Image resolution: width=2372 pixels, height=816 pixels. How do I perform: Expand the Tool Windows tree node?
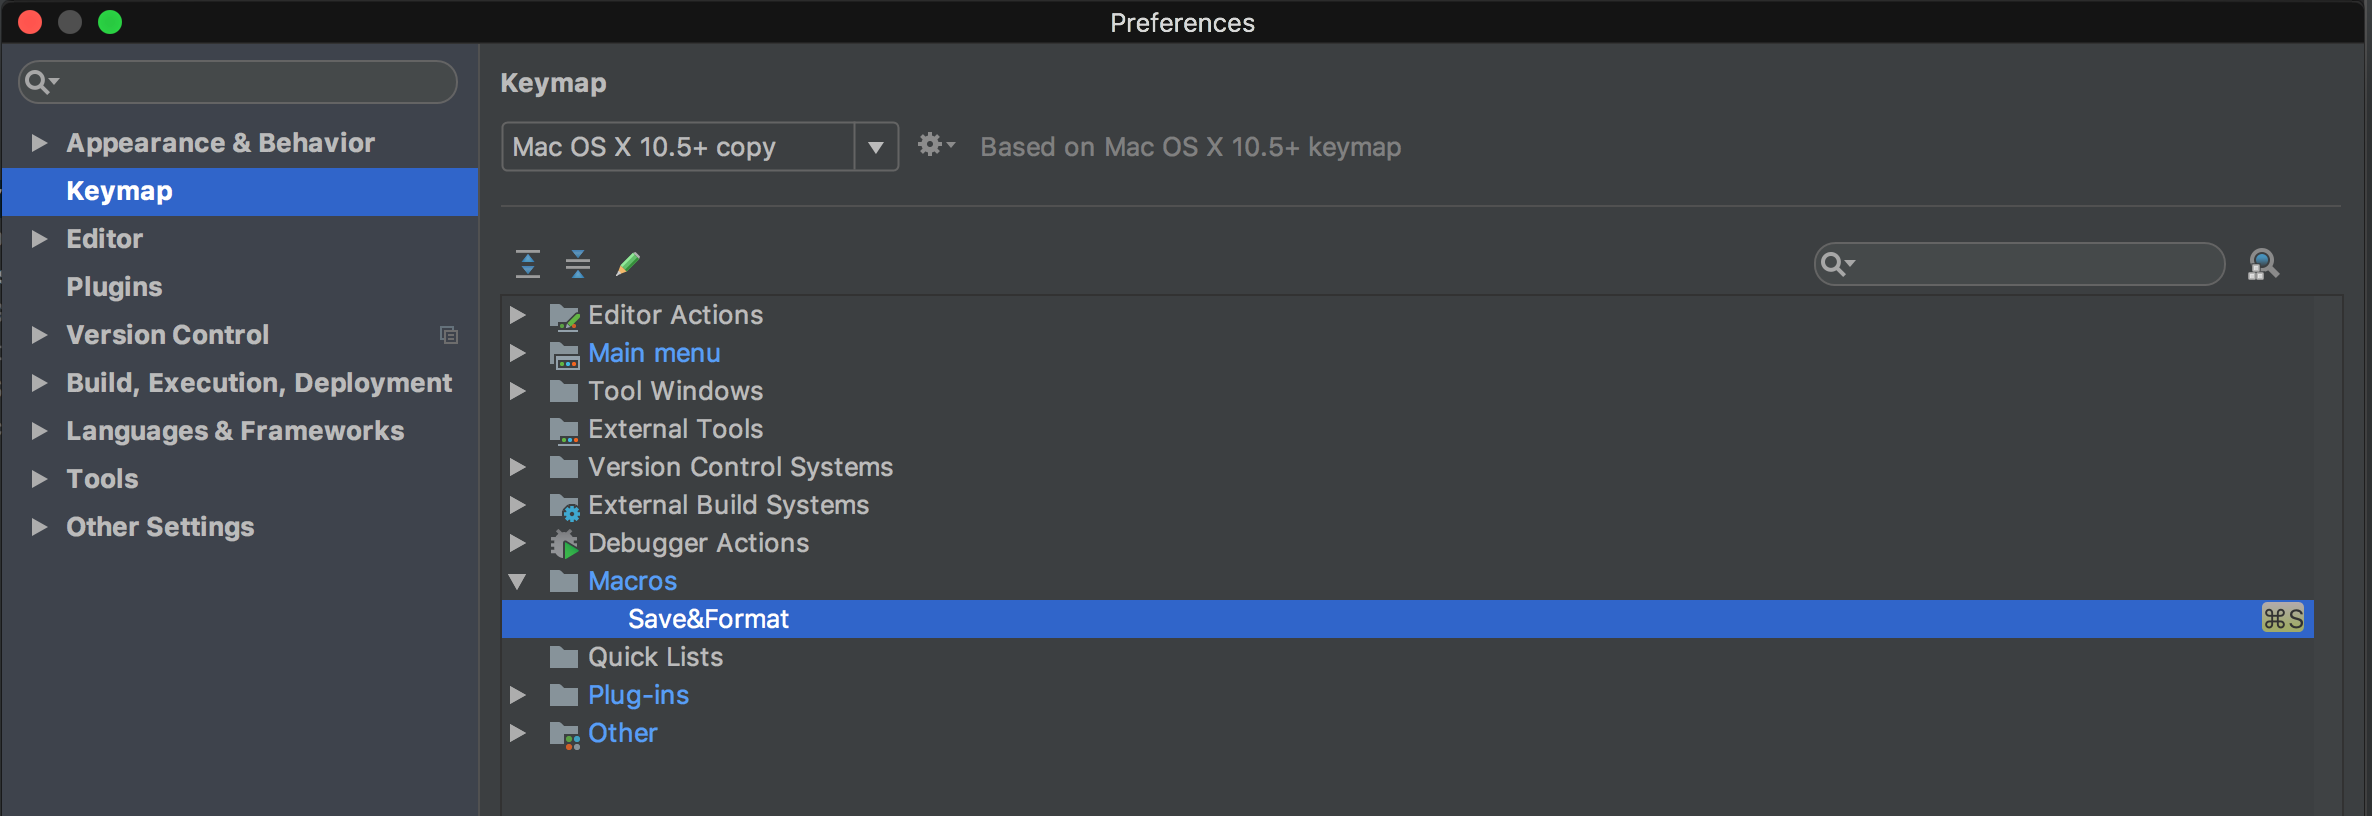click(x=518, y=391)
